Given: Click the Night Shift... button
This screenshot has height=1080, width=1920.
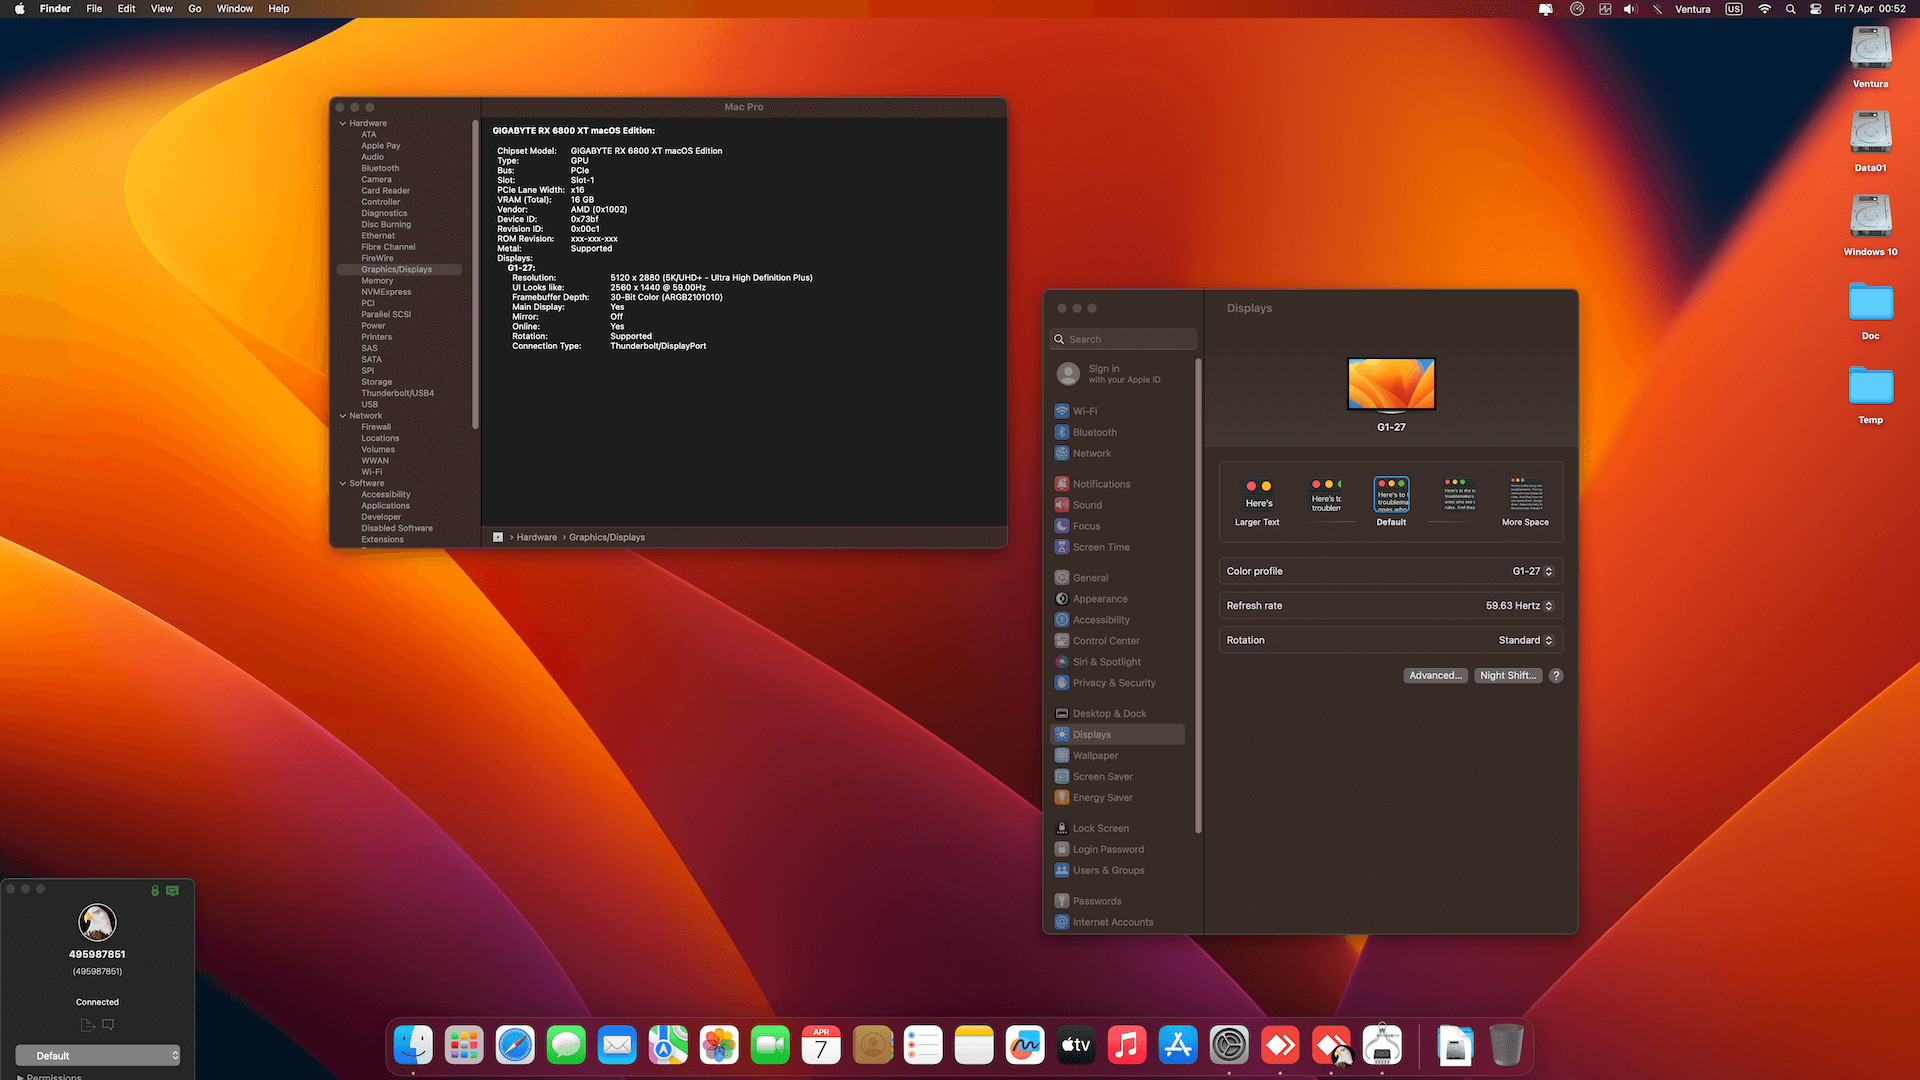Looking at the screenshot, I should point(1508,676).
